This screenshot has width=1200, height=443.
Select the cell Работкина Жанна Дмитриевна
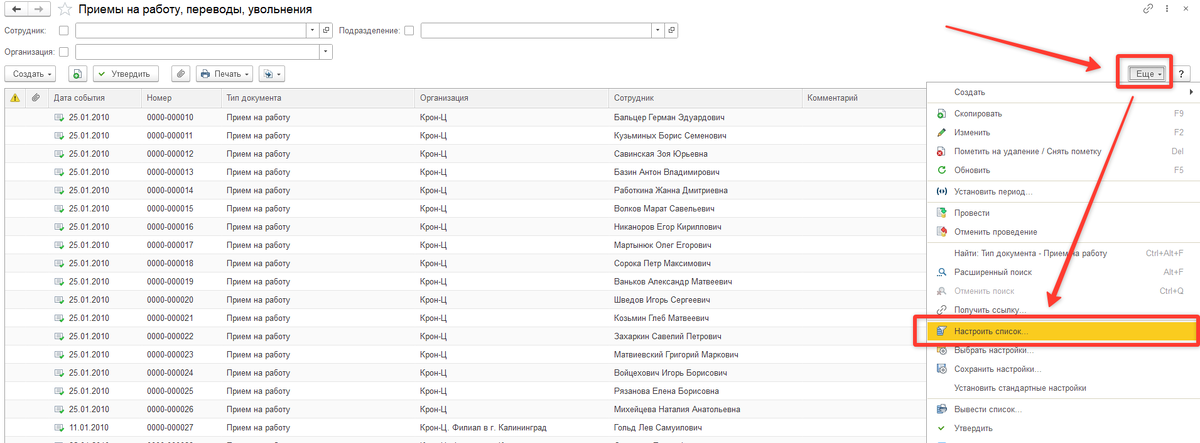pyautogui.click(x=705, y=190)
